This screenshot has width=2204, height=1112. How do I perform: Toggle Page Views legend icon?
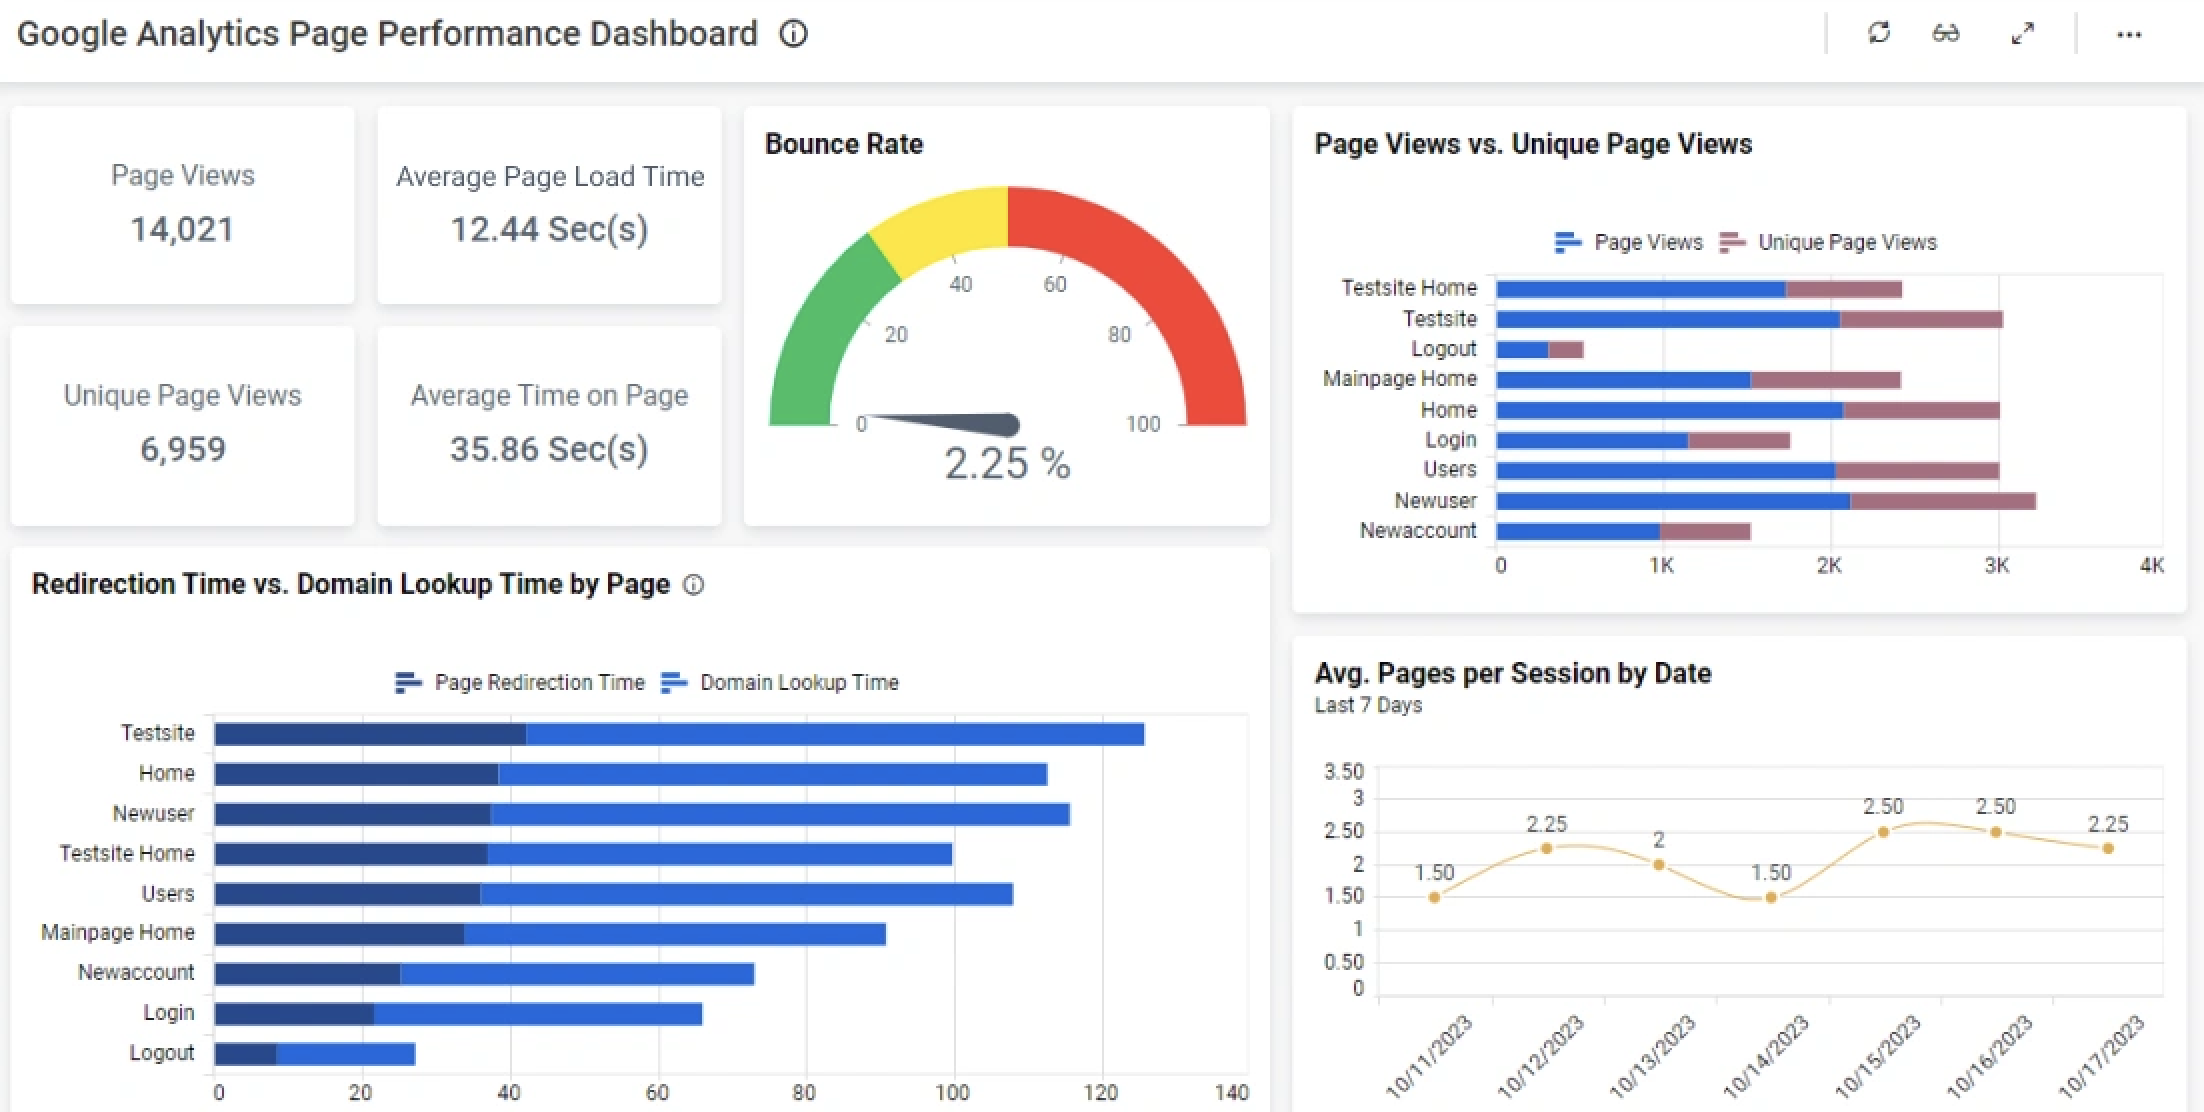pyautogui.click(x=1568, y=242)
